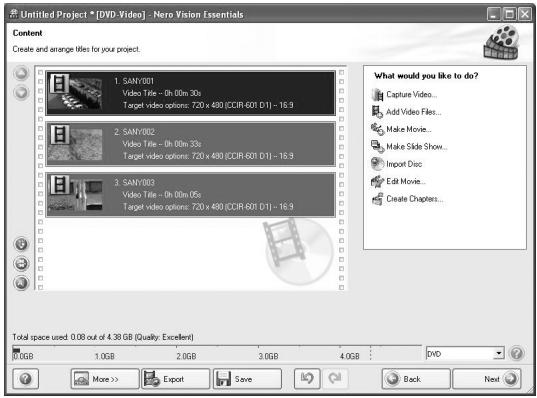
Task: Select the SANY001 video title
Action: [190, 93]
